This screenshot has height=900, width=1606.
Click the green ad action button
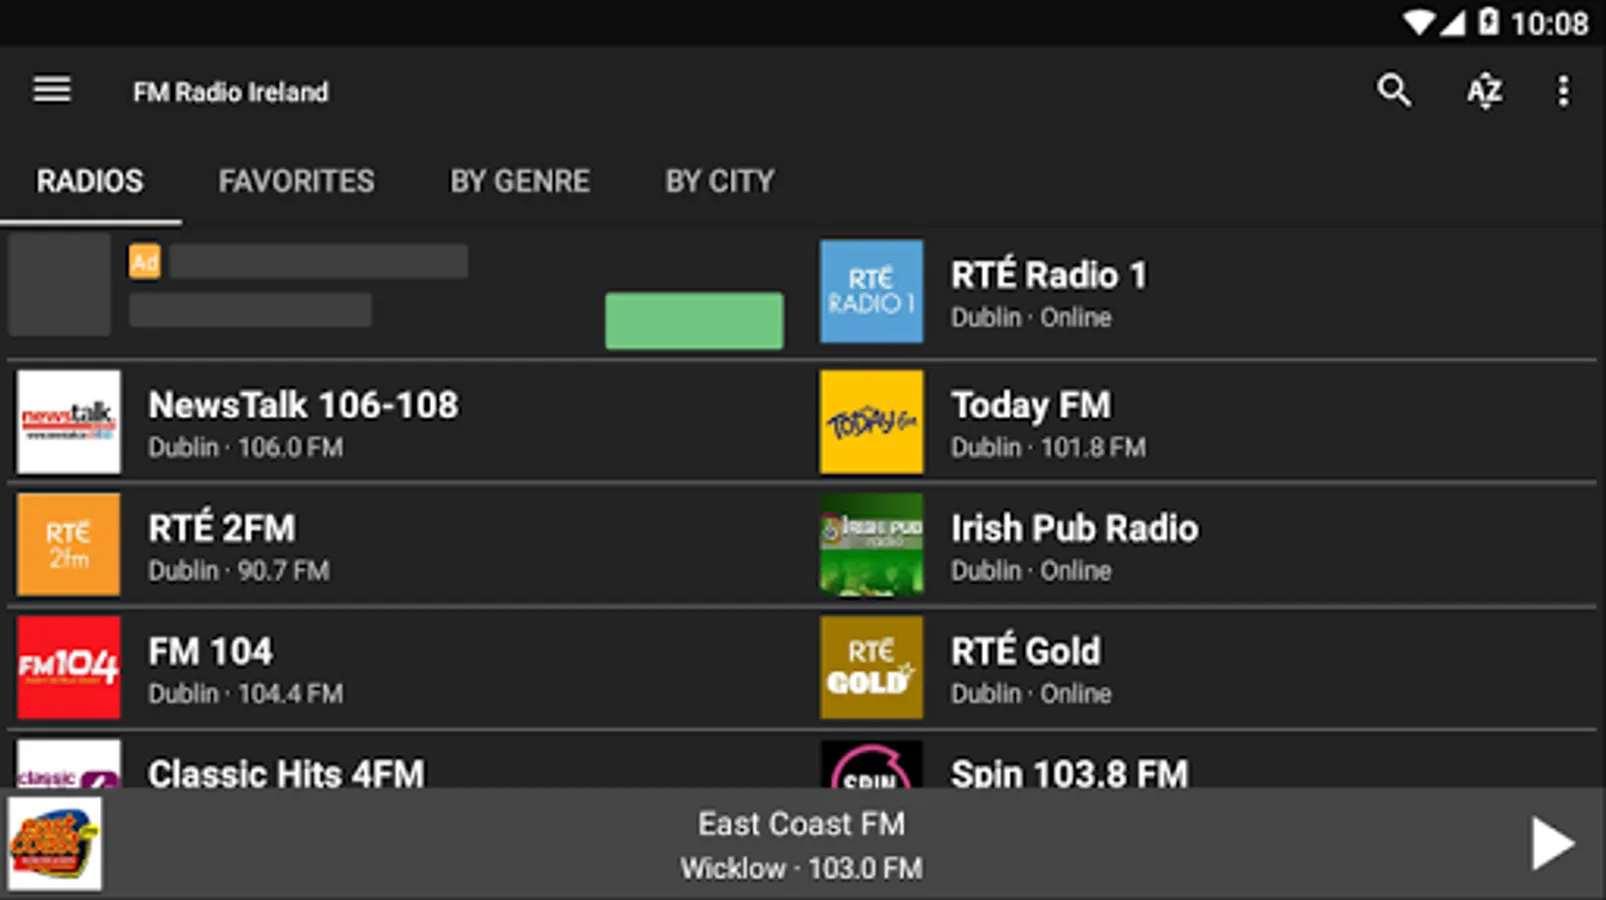coord(694,321)
